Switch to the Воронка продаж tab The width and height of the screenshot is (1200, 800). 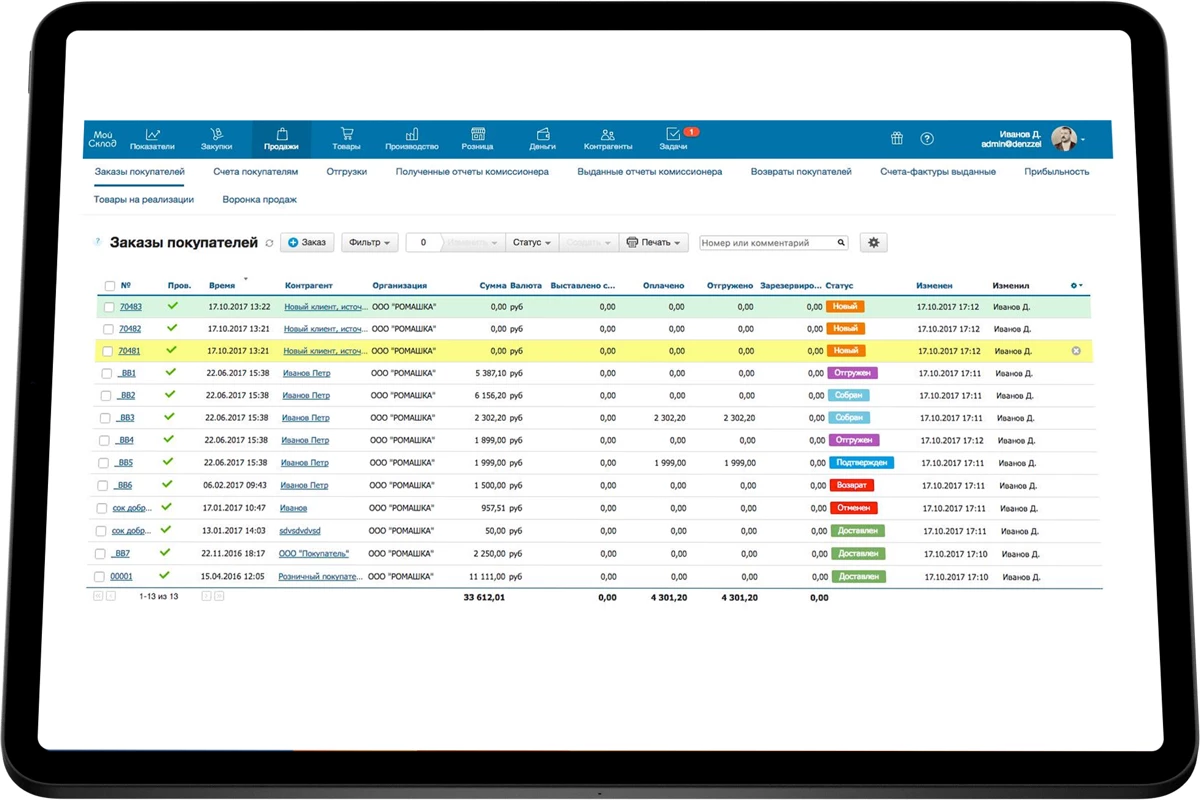260,199
